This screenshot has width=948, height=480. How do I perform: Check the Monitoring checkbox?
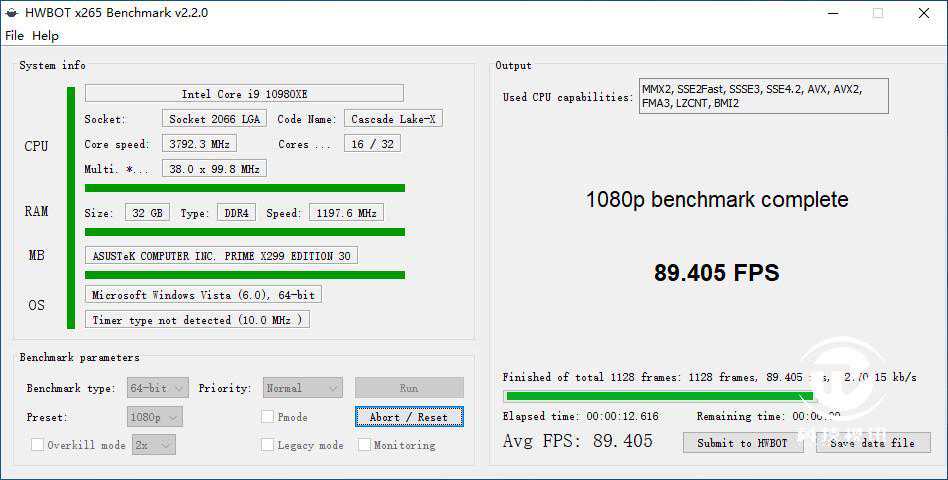365,445
